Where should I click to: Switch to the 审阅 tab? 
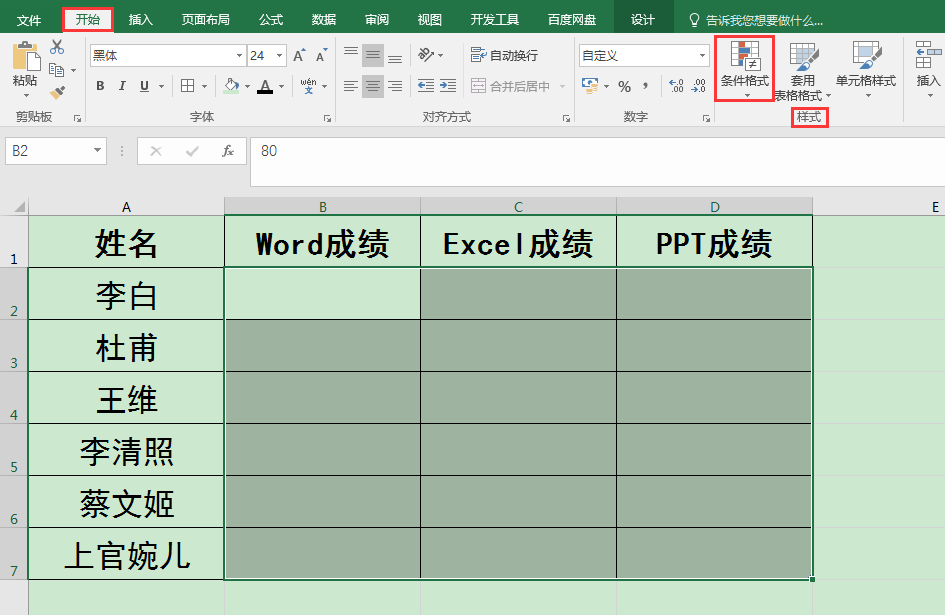click(x=377, y=20)
